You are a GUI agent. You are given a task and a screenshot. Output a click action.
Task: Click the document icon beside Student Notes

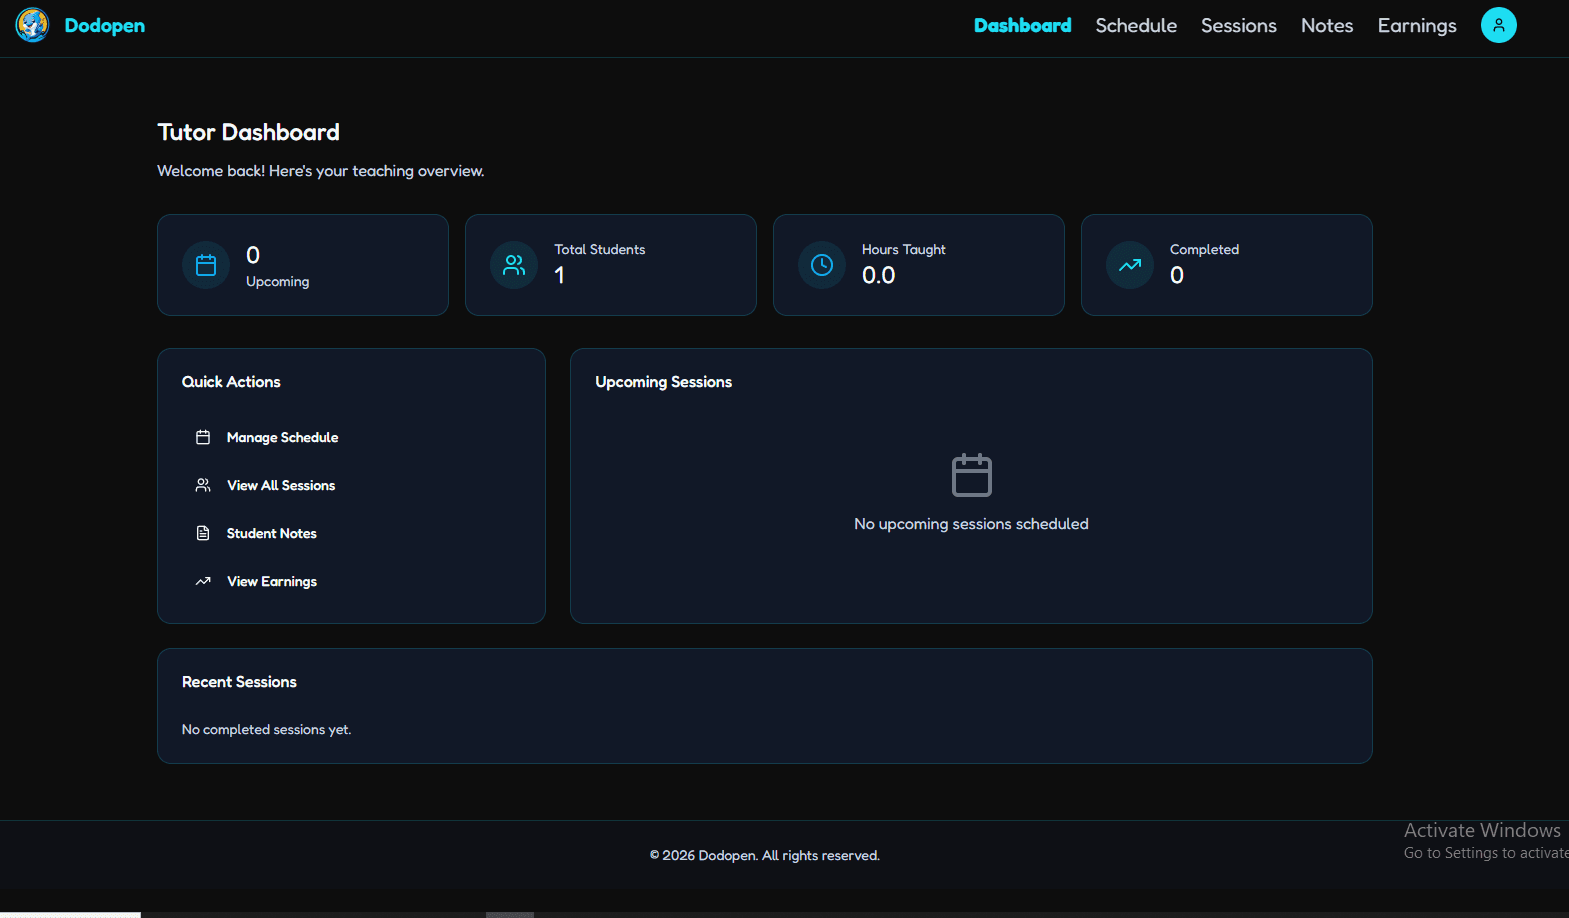tap(203, 533)
